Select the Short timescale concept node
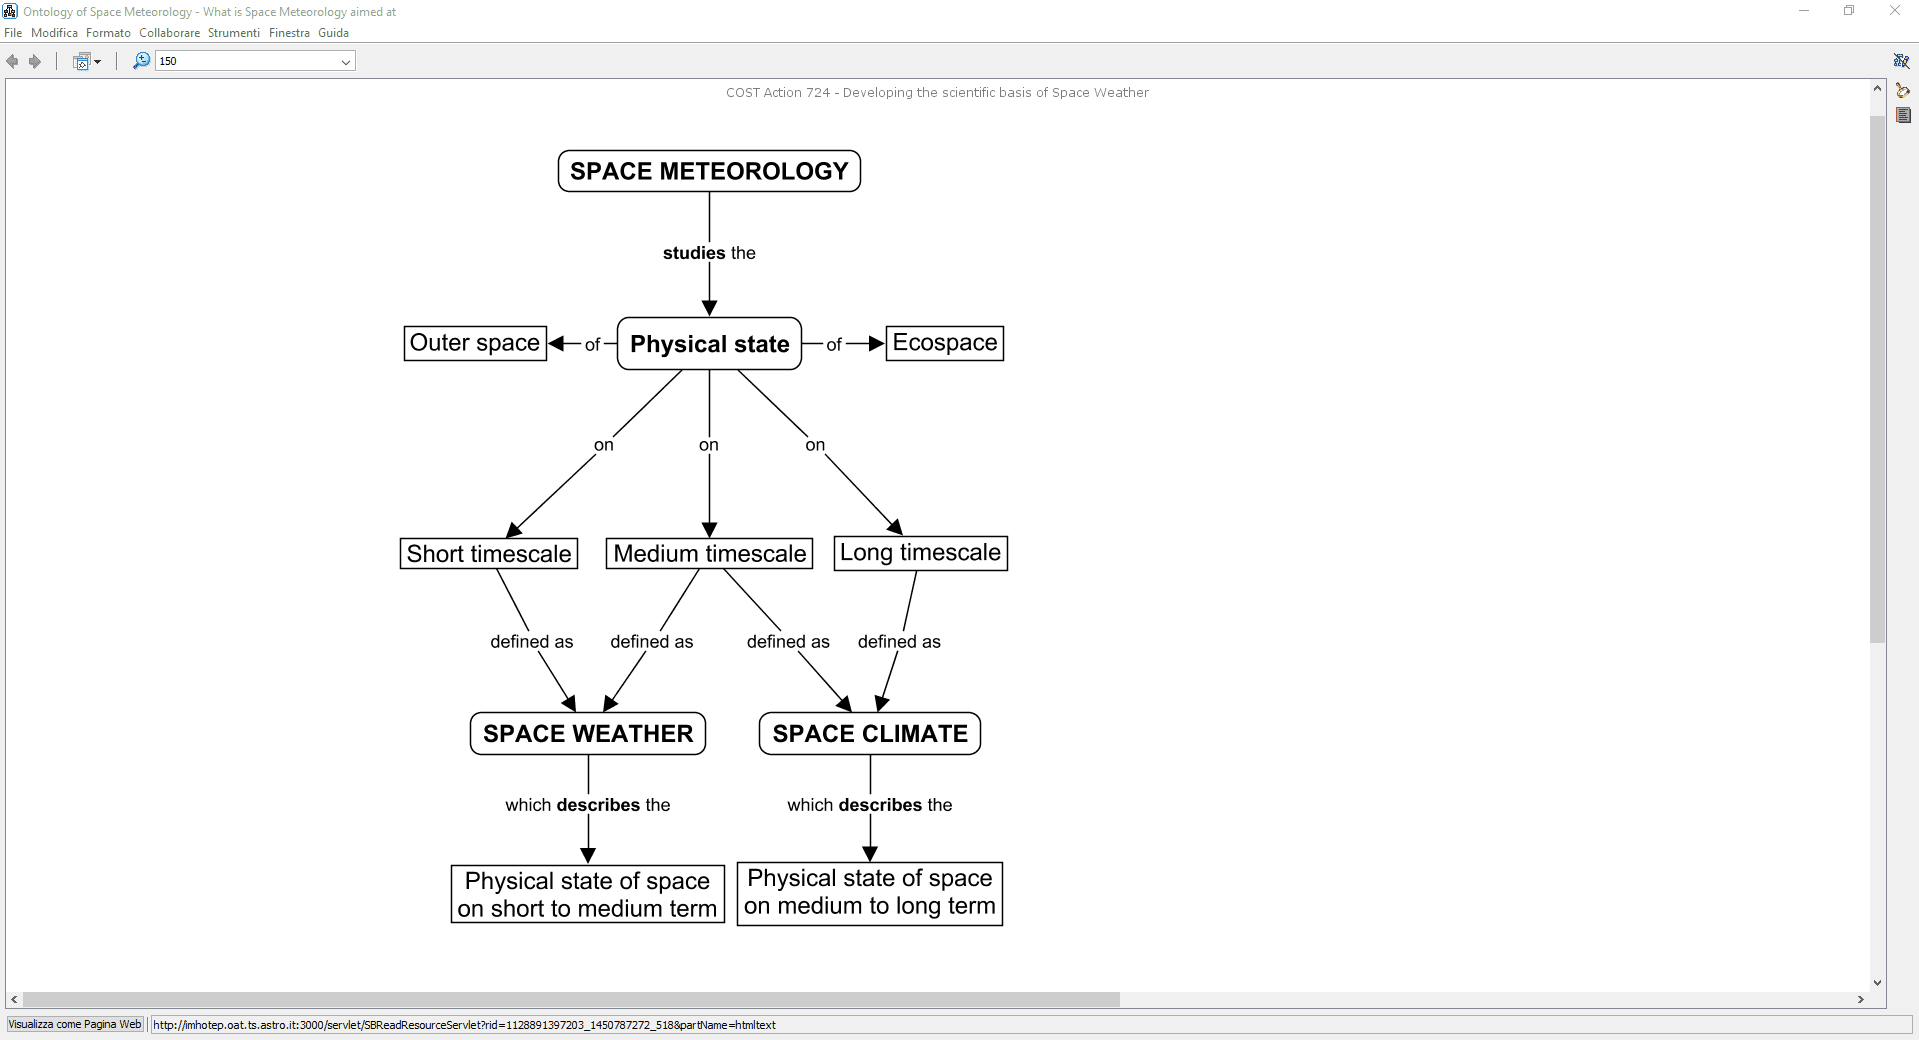This screenshot has width=1919, height=1040. pyautogui.click(x=489, y=553)
